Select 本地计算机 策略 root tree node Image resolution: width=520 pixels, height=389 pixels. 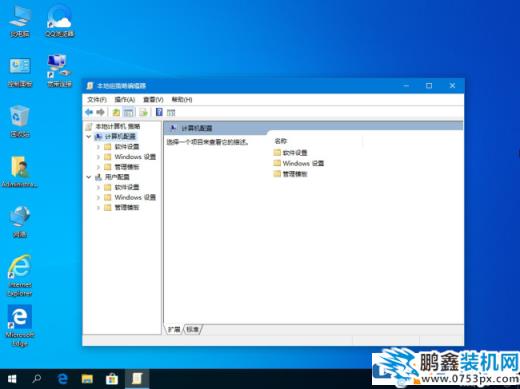(118, 126)
